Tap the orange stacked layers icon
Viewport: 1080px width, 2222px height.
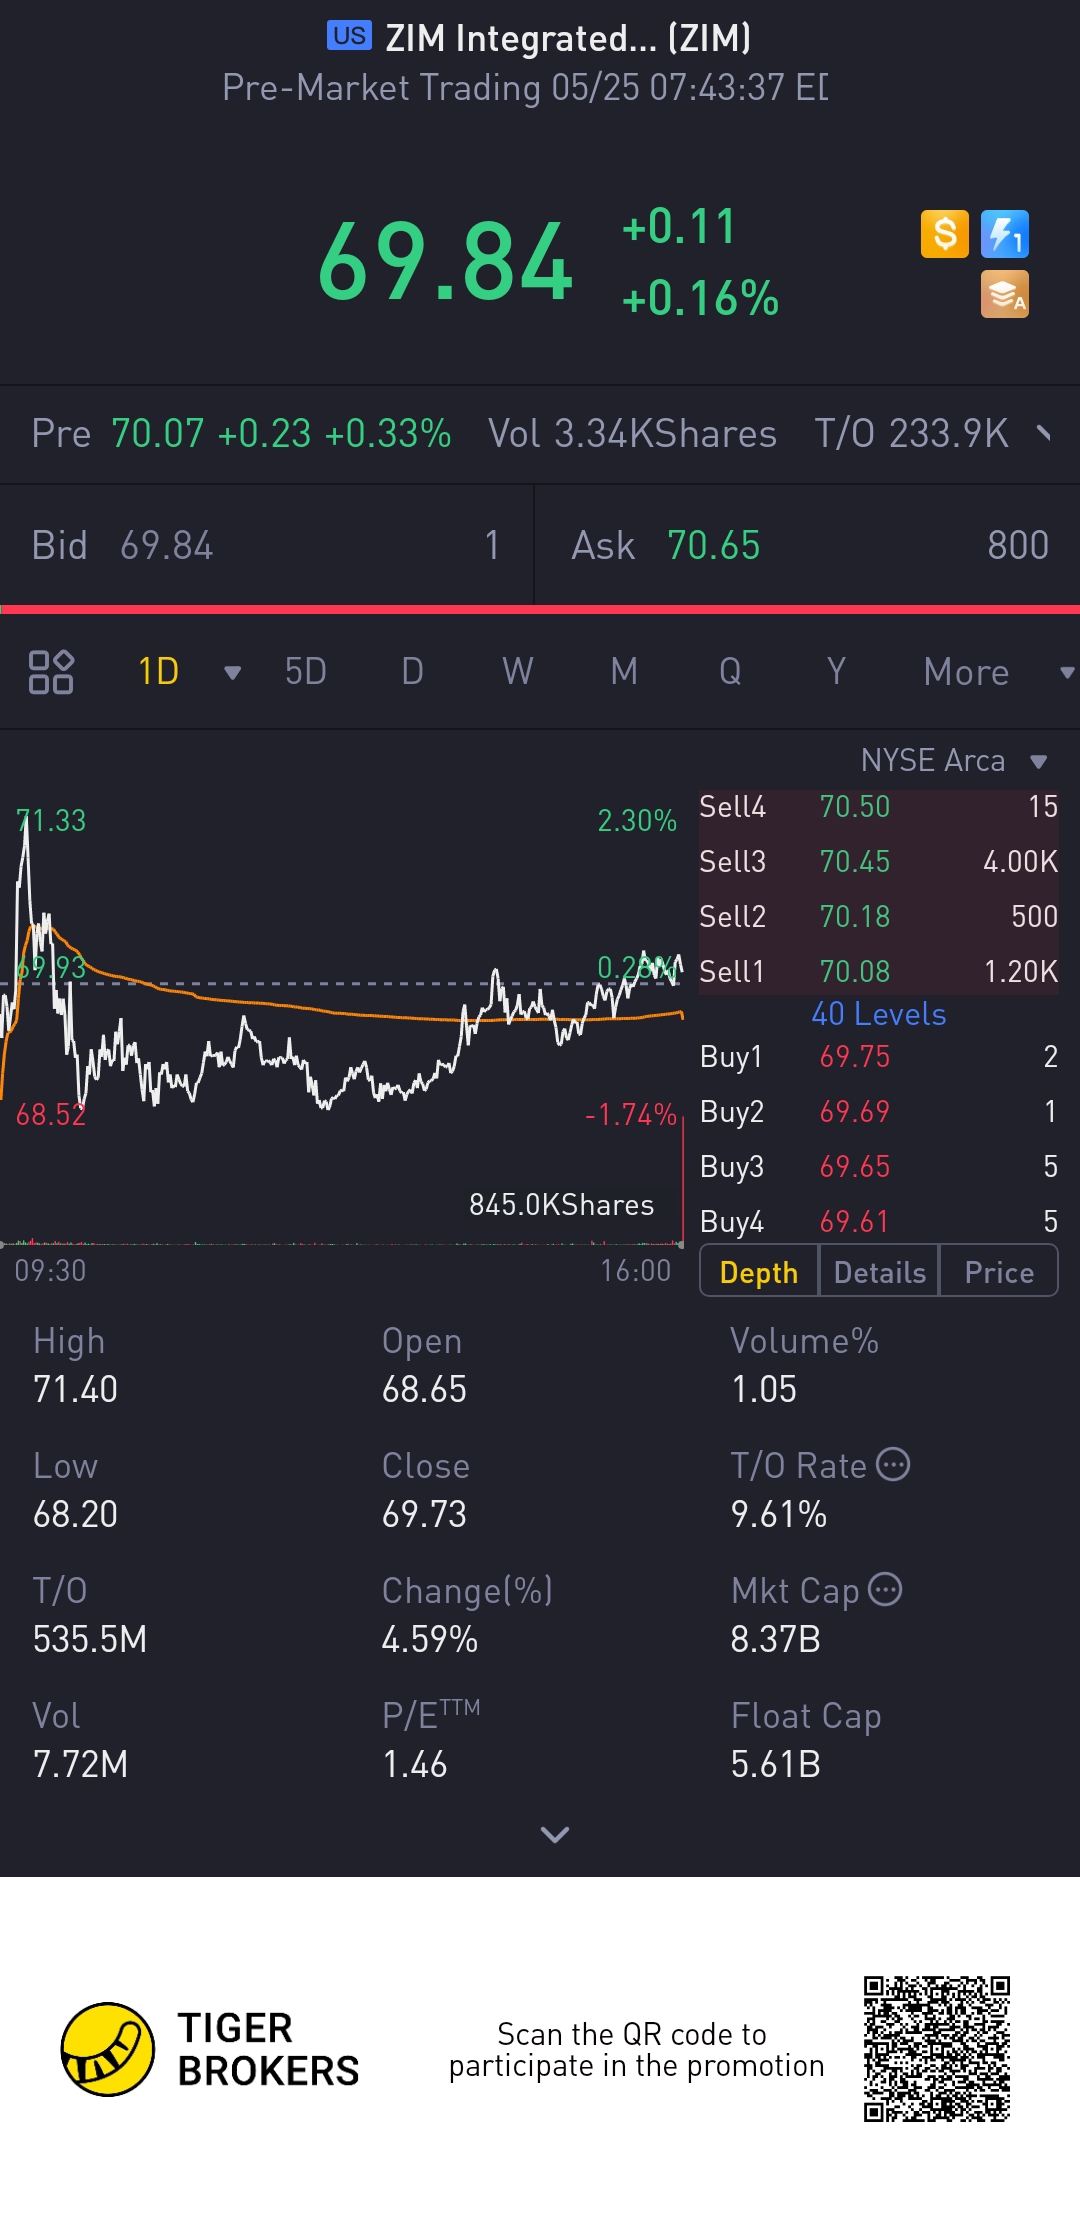pyautogui.click(x=1005, y=295)
